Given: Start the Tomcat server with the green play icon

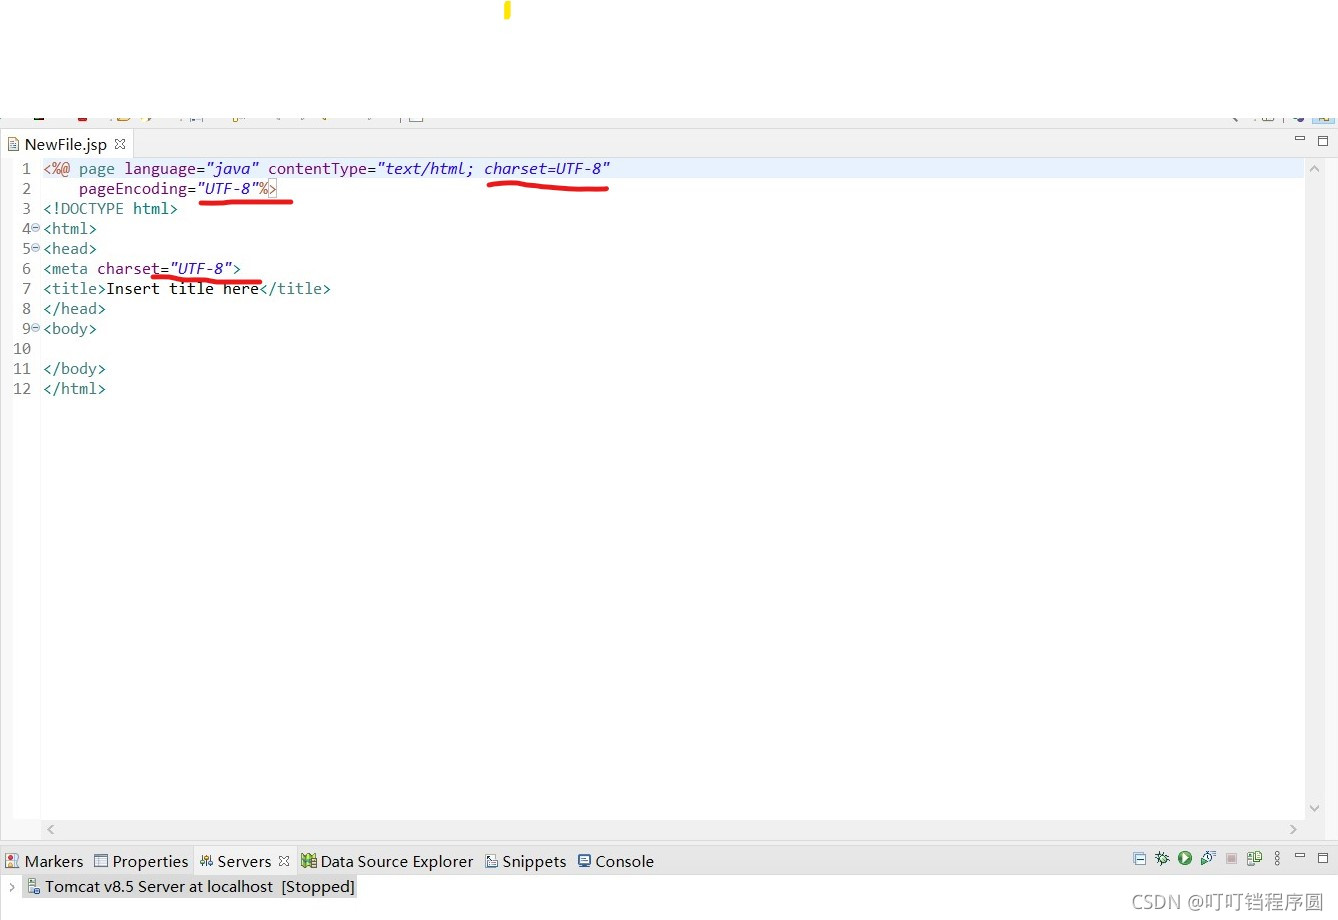Looking at the screenshot, I should pos(1185,858).
